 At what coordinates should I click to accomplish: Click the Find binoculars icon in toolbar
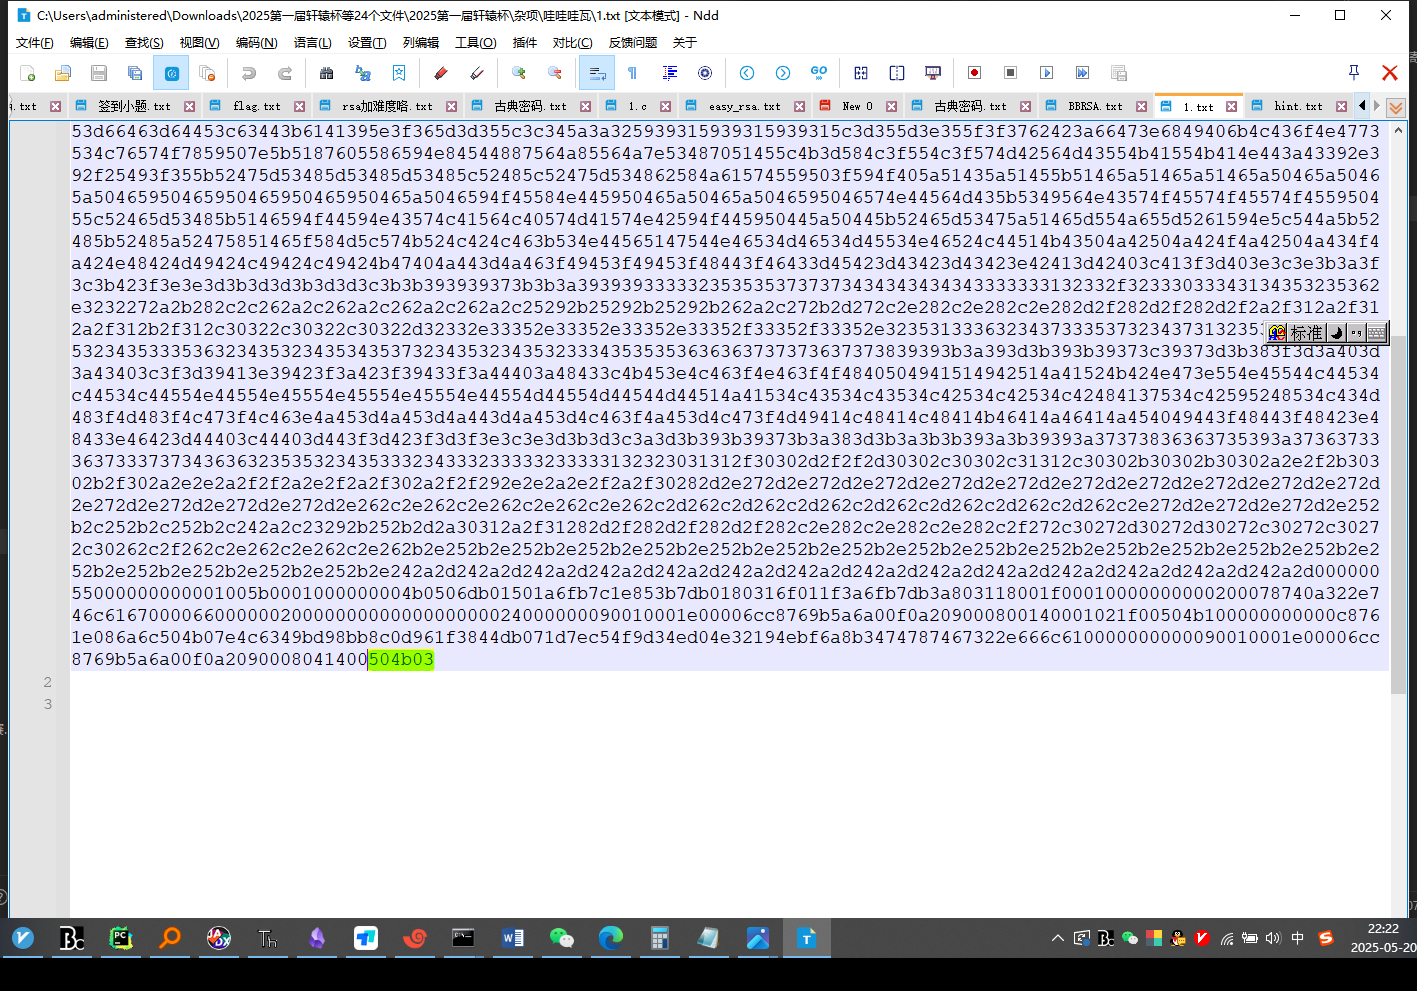point(326,73)
